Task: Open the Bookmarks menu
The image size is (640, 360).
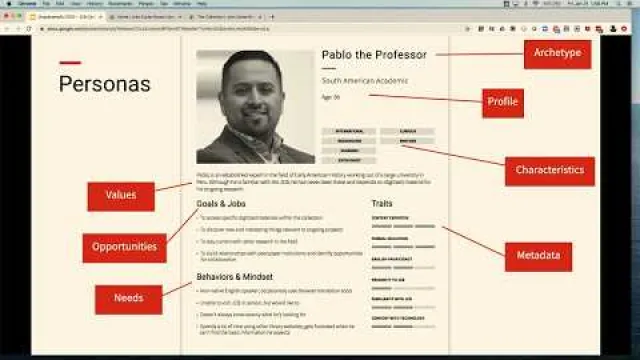Action: pyautogui.click(x=120, y=4)
